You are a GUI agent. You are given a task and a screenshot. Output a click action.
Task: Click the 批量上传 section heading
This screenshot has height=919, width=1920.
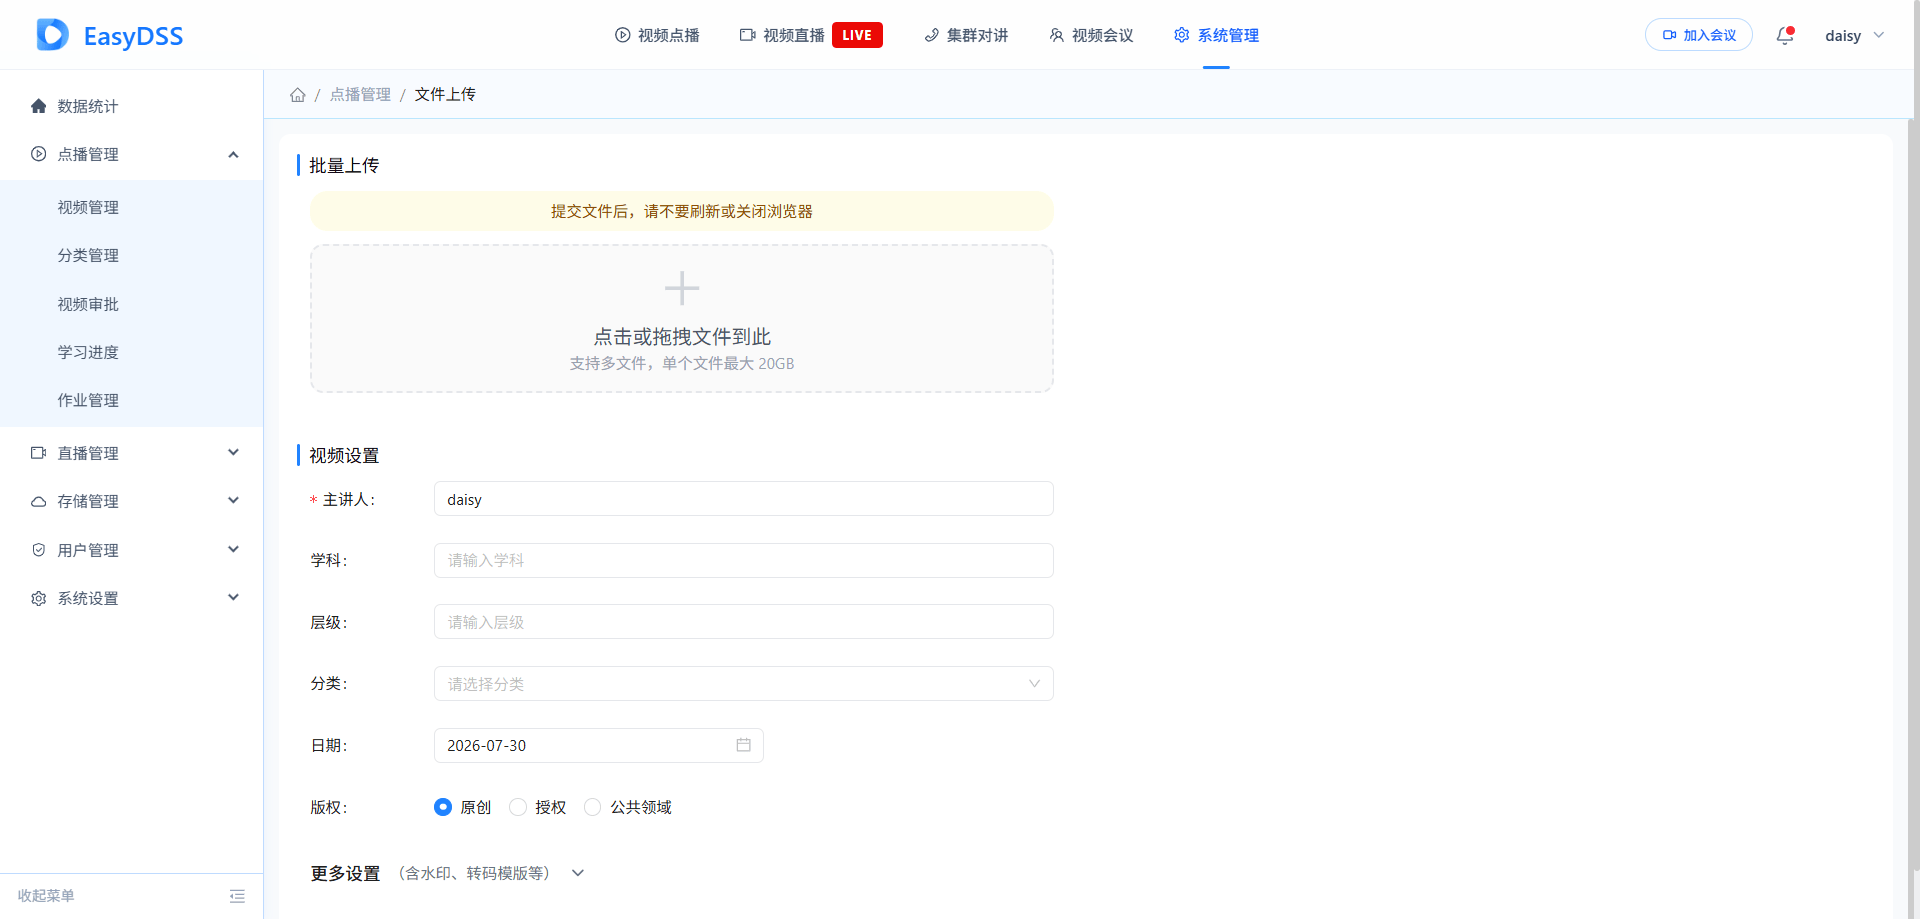[x=344, y=165]
